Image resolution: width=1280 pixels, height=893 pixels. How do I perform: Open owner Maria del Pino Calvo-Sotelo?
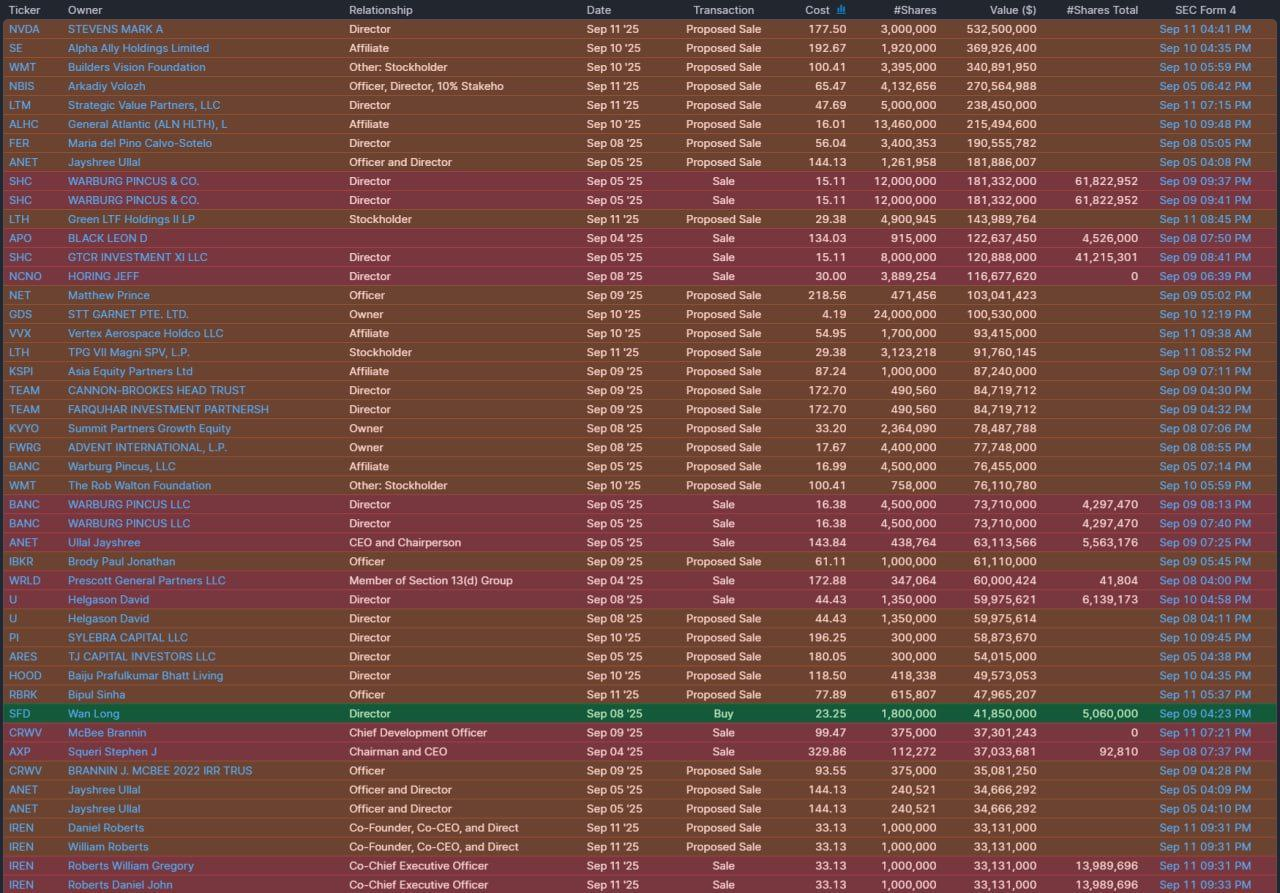(x=140, y=143)
